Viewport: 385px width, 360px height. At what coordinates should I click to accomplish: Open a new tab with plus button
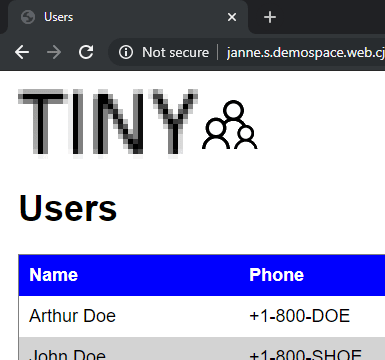pos(270,17)
